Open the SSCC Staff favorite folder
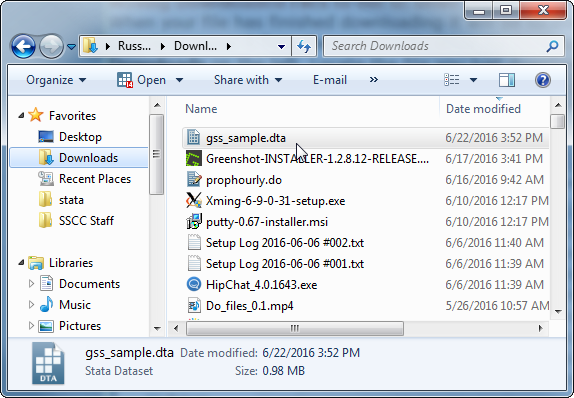 click(86, 221)
